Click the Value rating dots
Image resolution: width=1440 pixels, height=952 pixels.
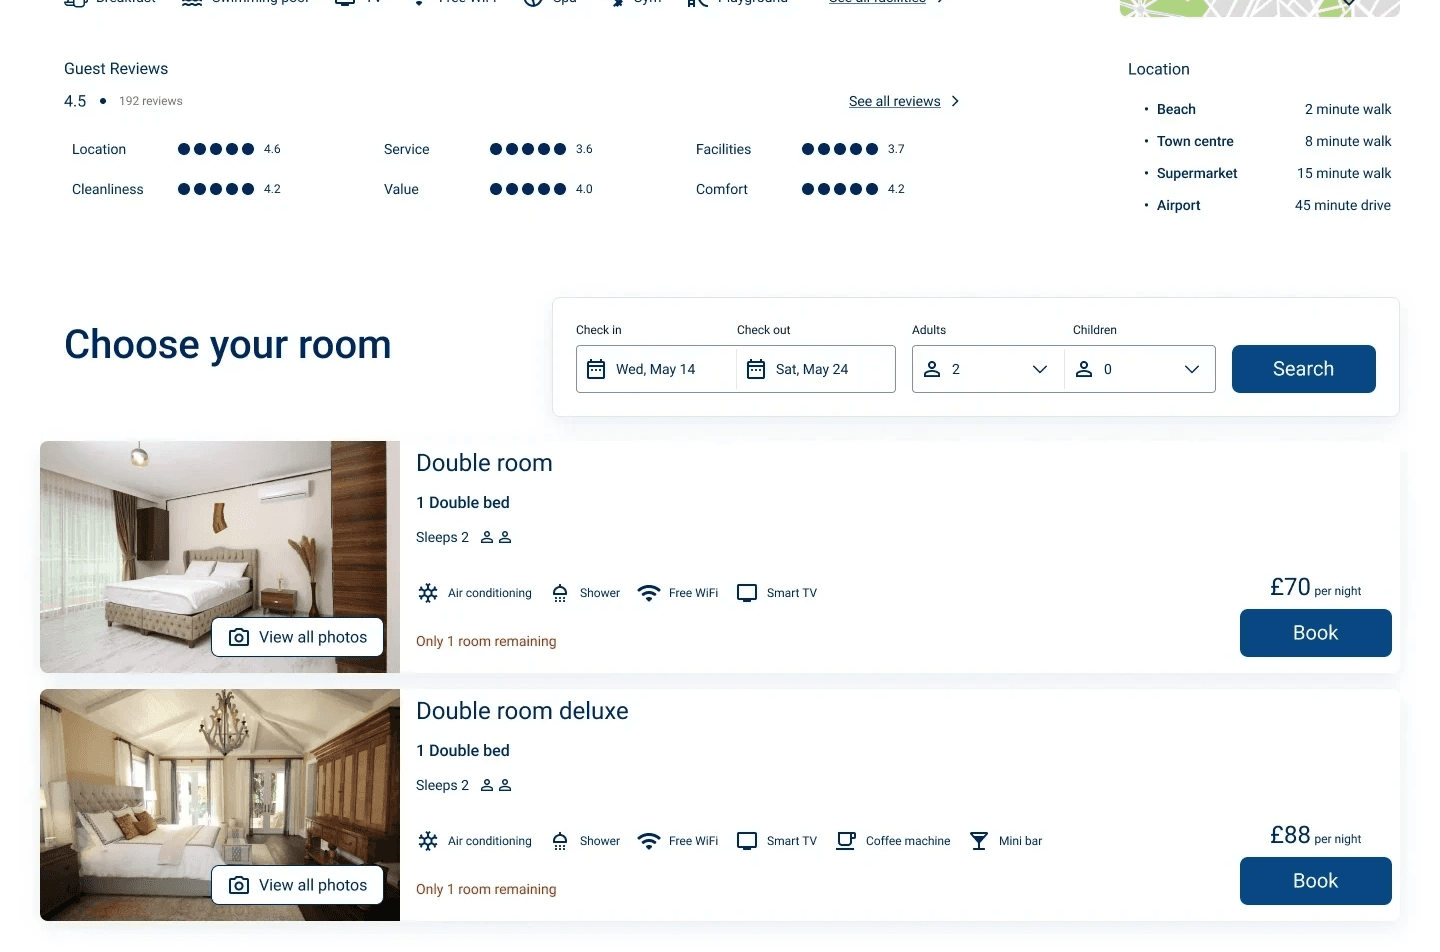pyautogui.click(x=528, y=189)
